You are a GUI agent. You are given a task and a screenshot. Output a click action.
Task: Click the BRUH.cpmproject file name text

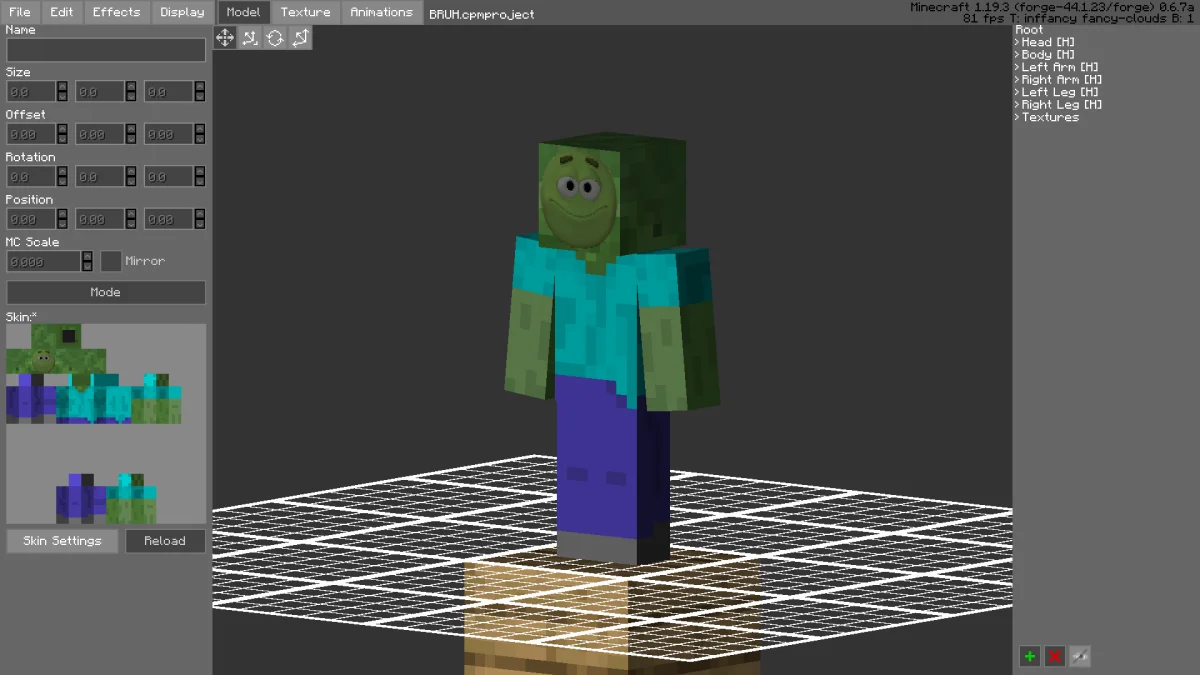pos(482,14)
